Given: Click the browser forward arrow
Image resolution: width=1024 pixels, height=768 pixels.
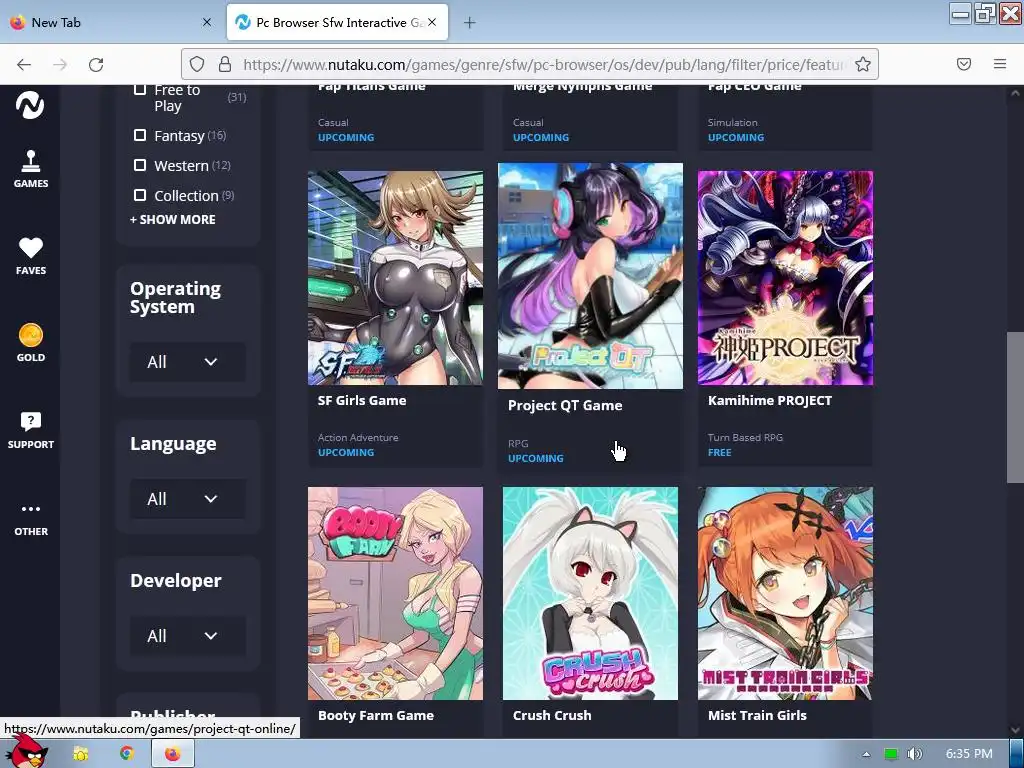Looking at the screenshot, I should (60, 64).
